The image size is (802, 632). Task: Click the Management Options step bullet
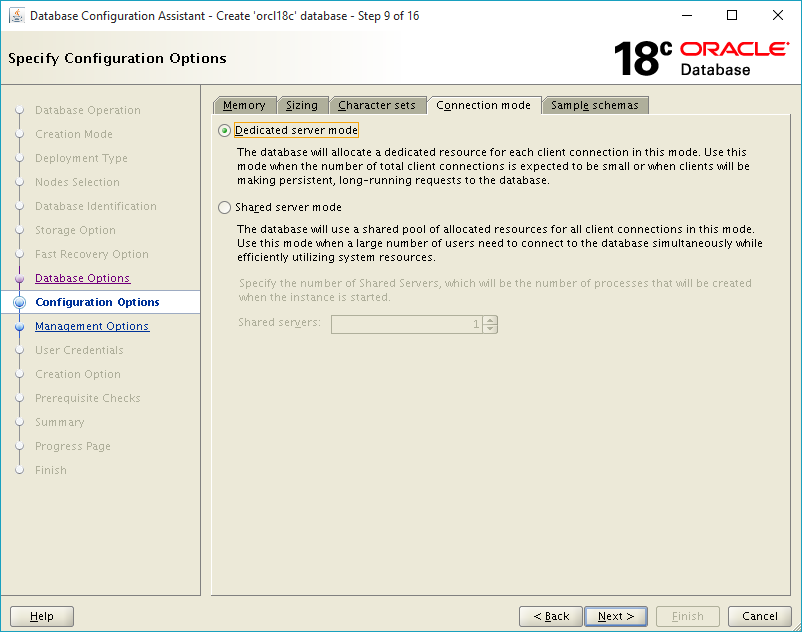20,326
